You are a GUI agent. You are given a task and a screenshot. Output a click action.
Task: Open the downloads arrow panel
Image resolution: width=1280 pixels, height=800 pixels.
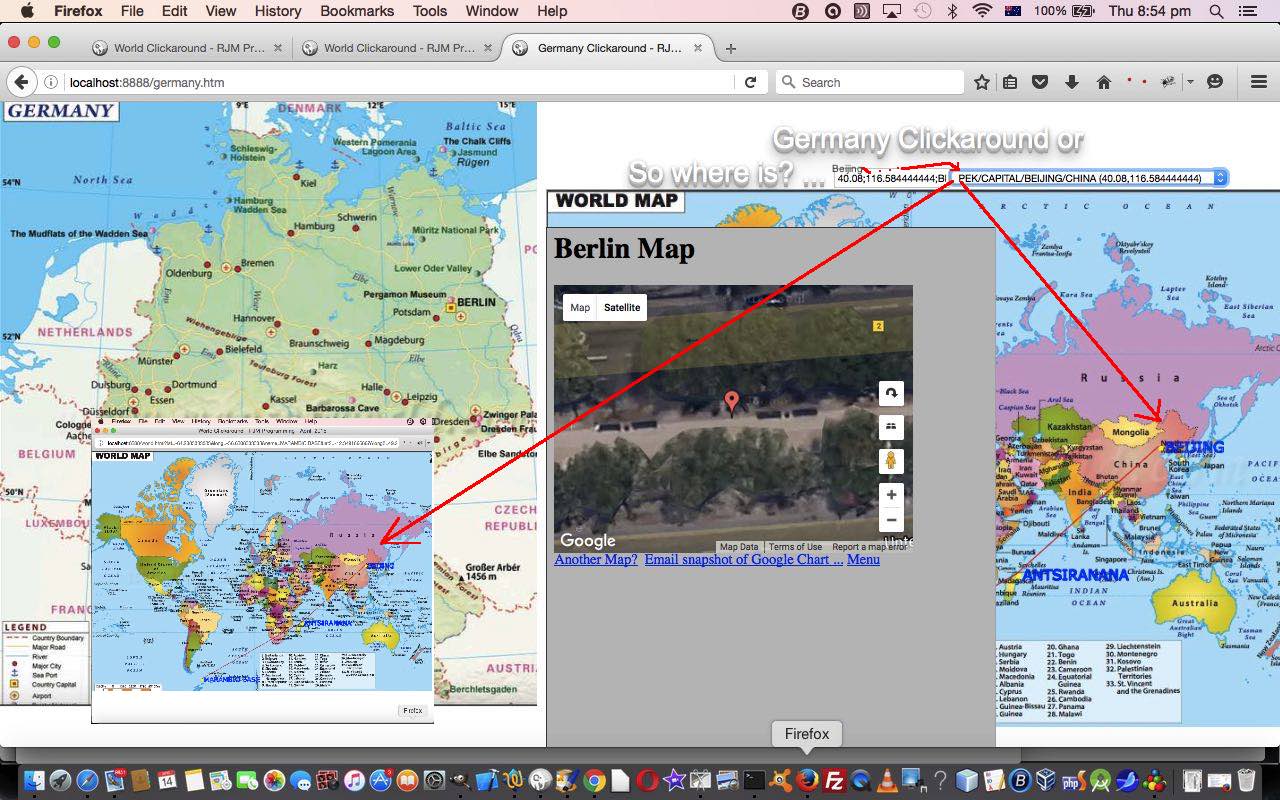coord(1072,82)
